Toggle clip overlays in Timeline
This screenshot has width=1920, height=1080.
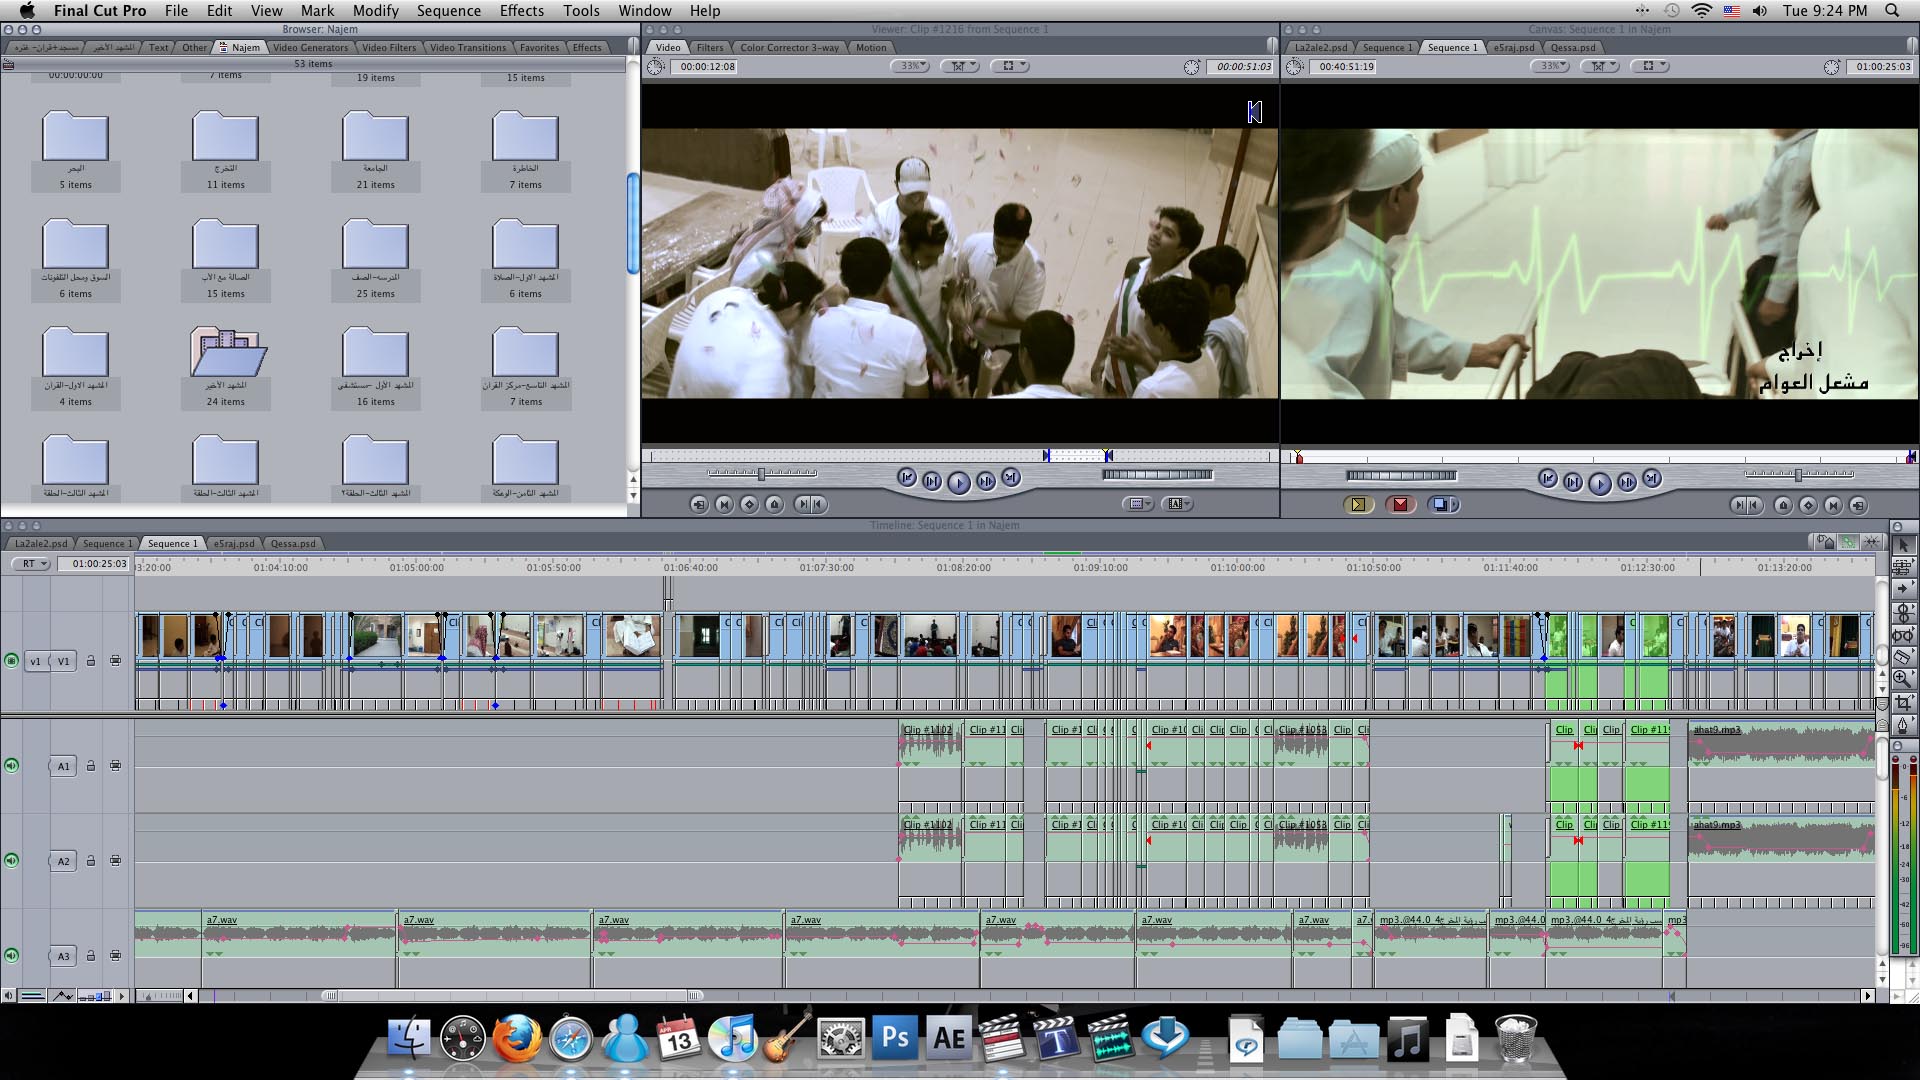(x=63, y=996)
